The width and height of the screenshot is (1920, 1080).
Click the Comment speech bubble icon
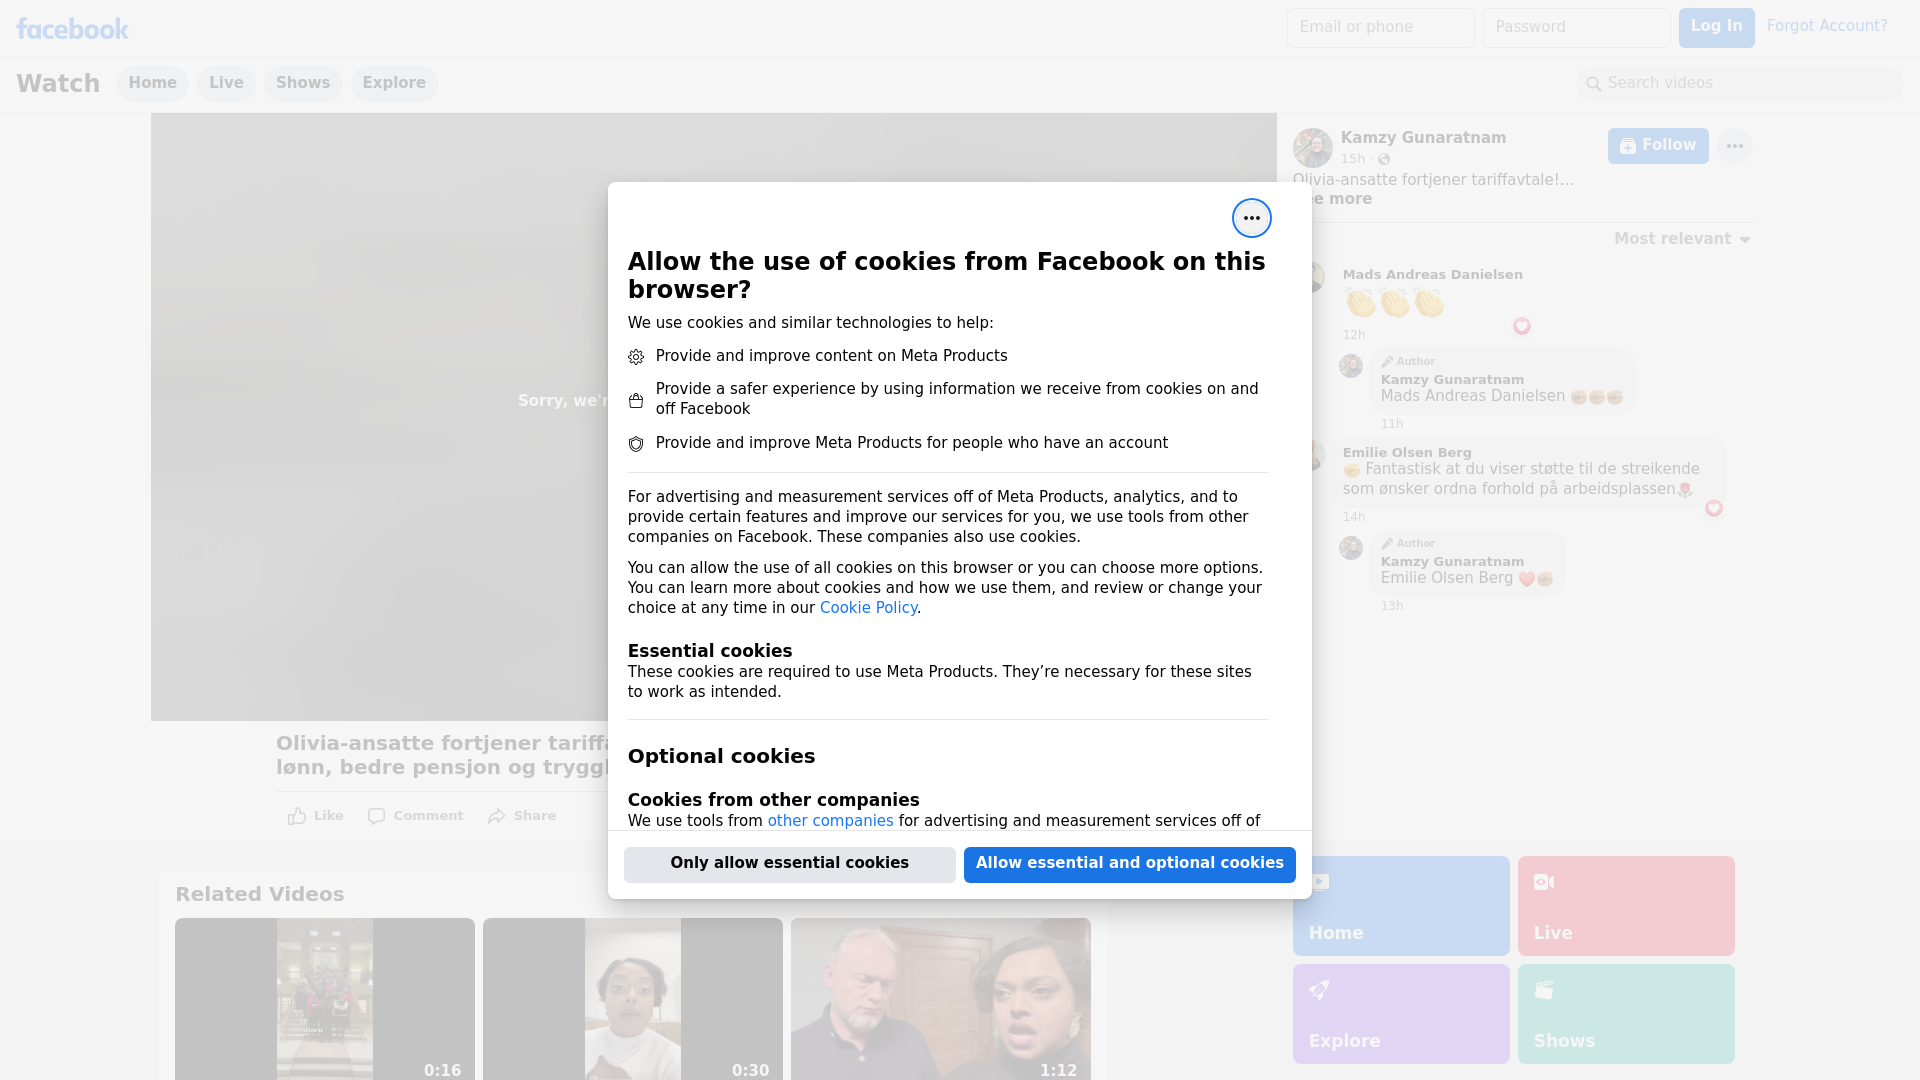[376, 816]
